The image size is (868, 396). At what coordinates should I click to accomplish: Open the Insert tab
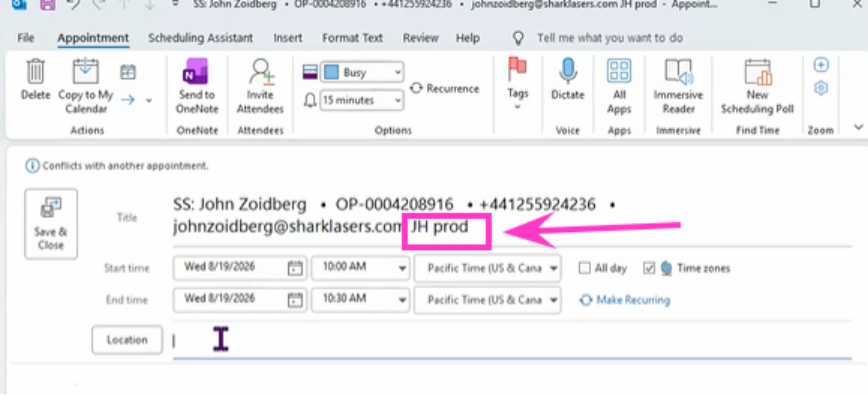point(288,38)
